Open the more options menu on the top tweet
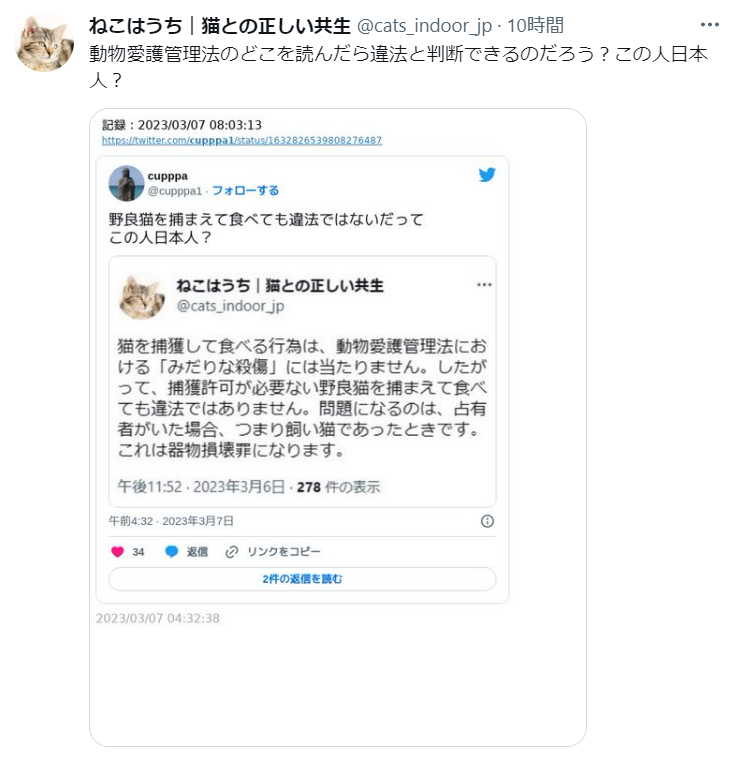This screenshot has width=738, height=759. [709, 25]
